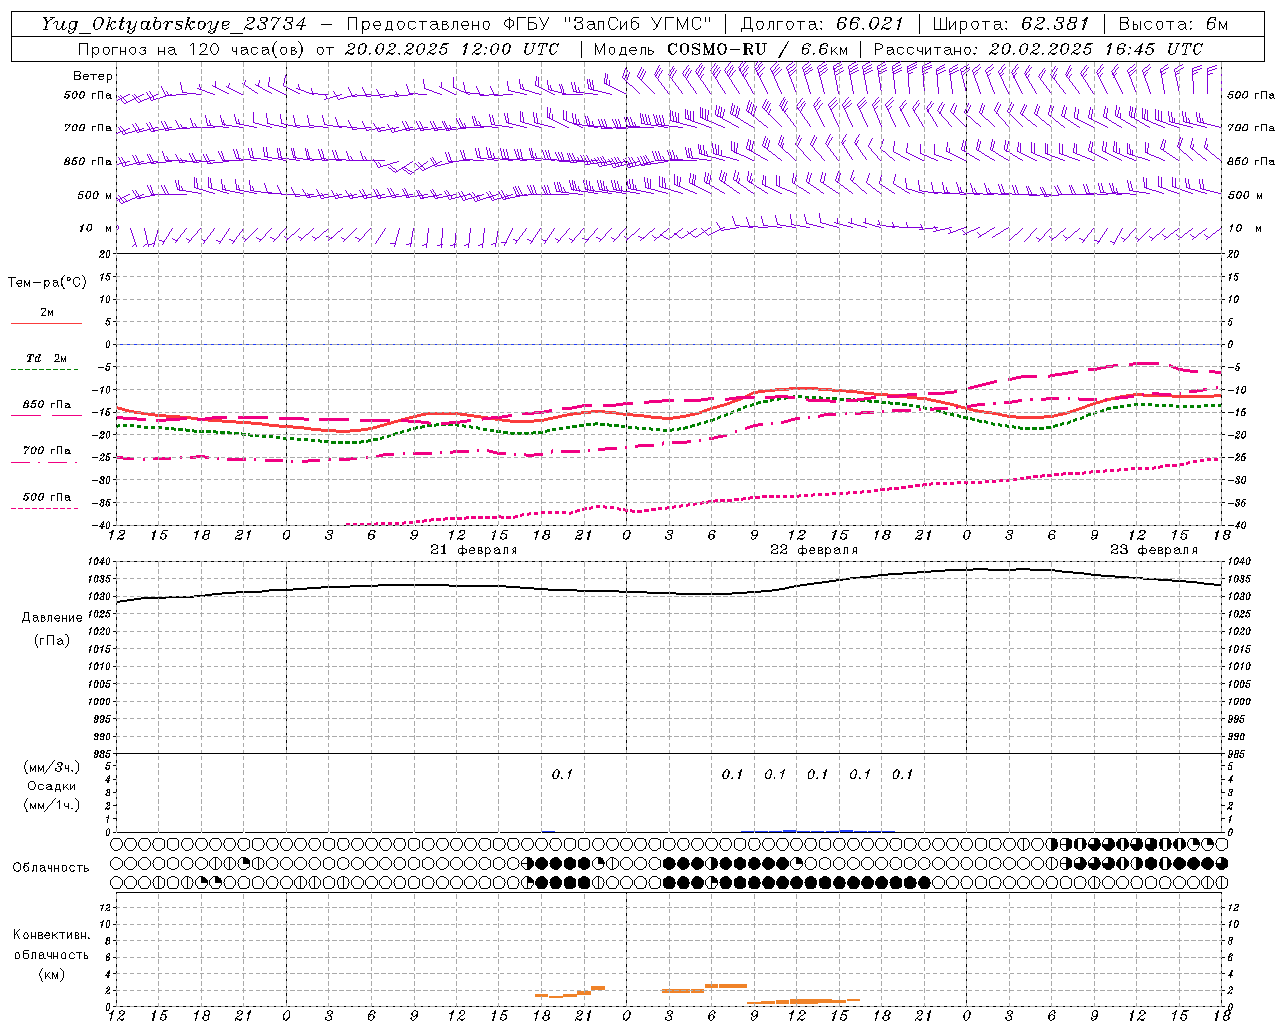Image resolution: width=1280 pixels, height=1024 pixels.
Task: Click the Рассчитано: 20.02.2025 16:45 UTC timestamp
Action: point(1038,49)
